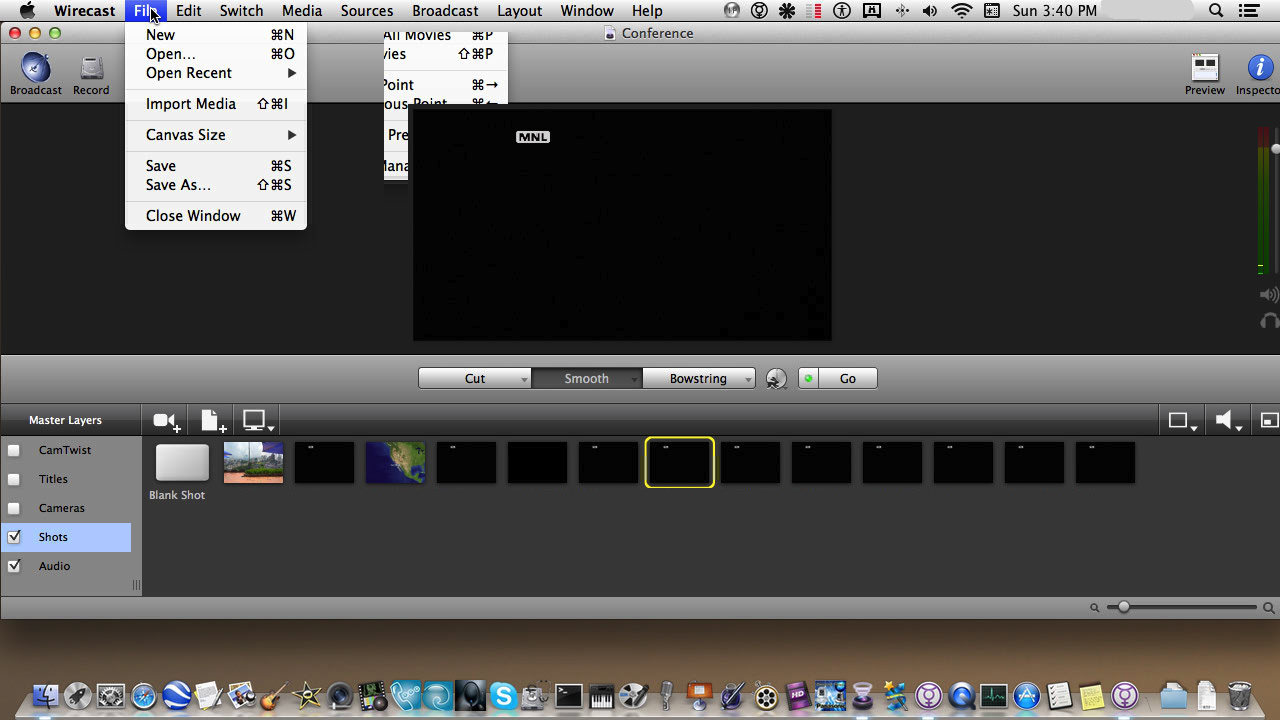This screenshot has height=720, width=1280.
Task: Add a camera shot with the camera-plus icon
Action: click(166, 421)
